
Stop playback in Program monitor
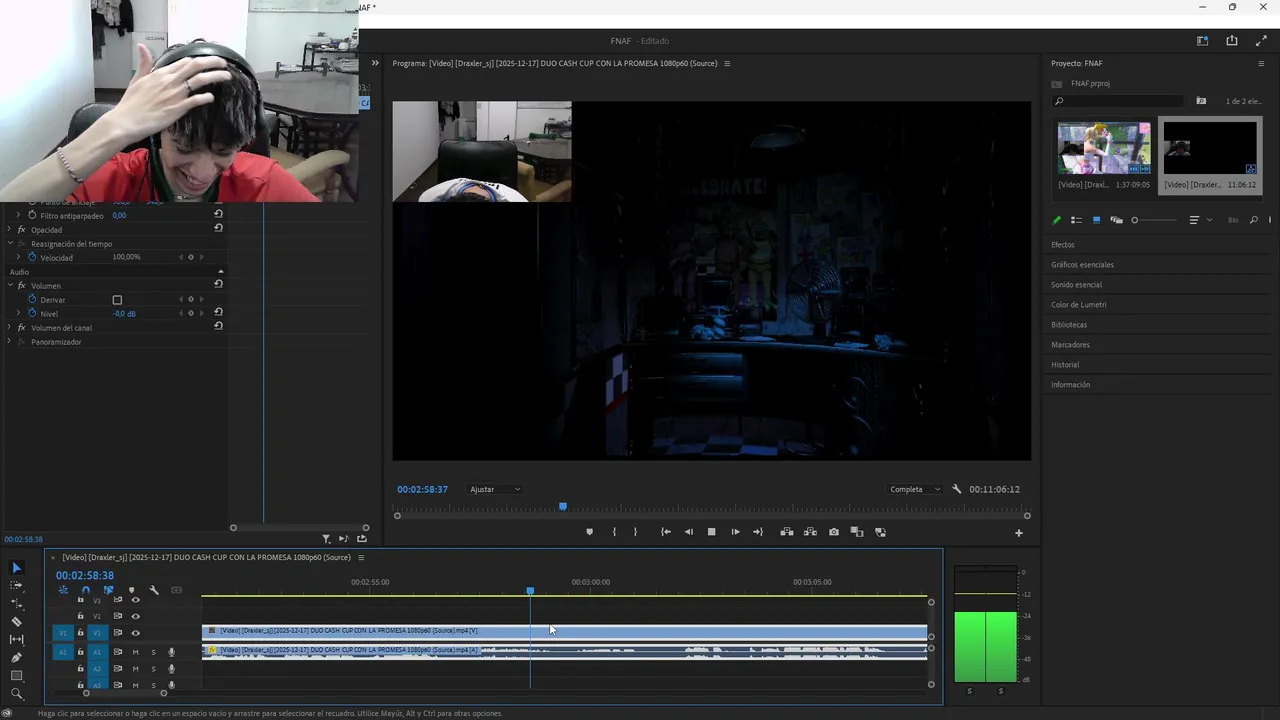point(711,532)
